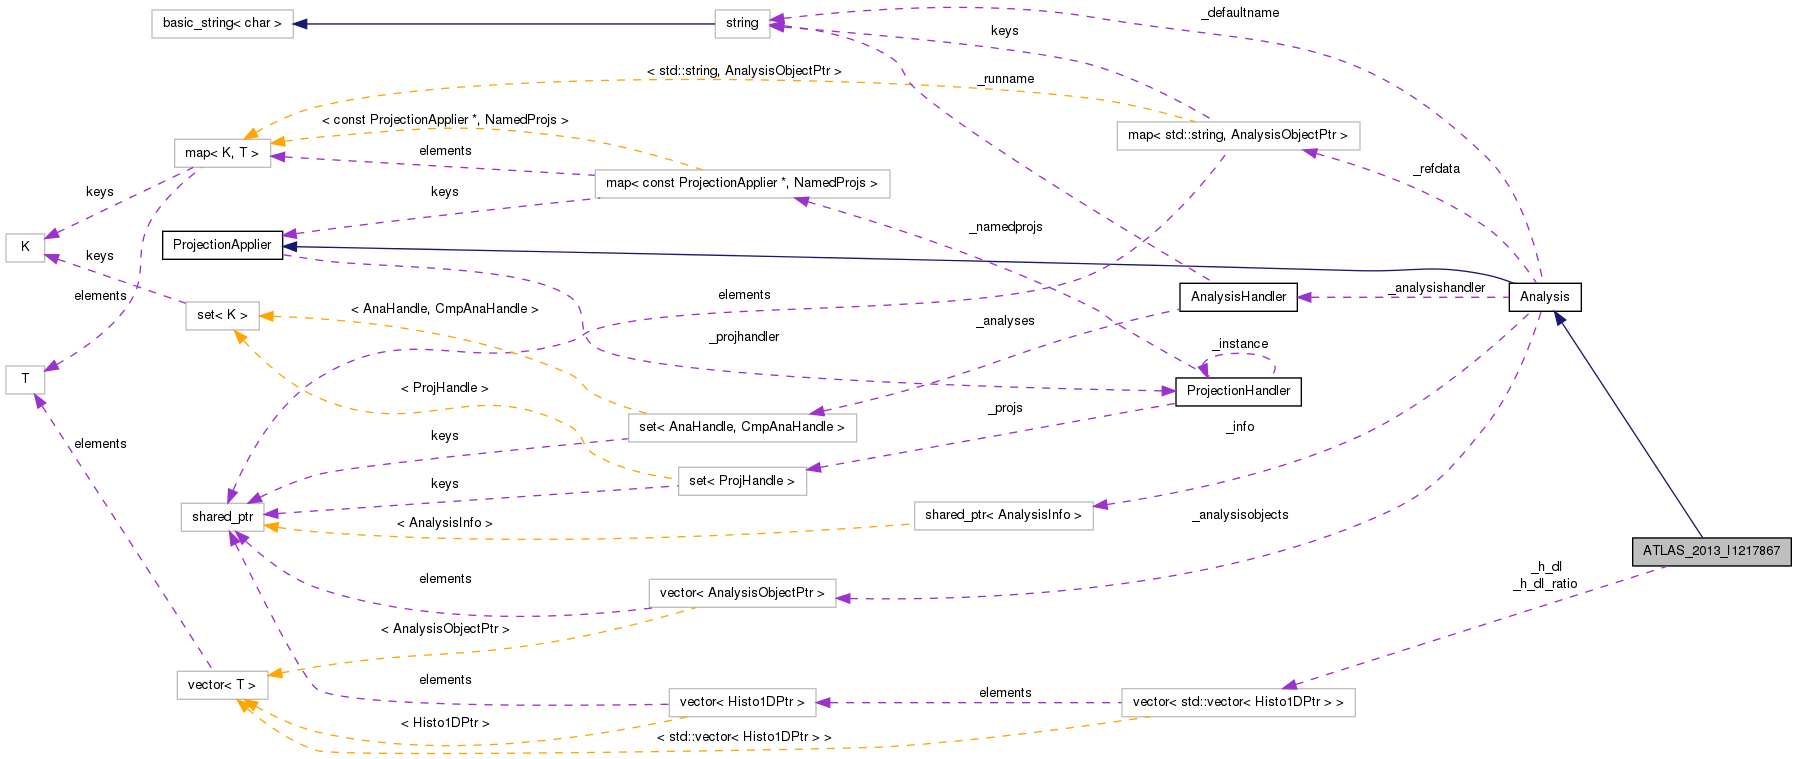Click the _projs edge label
Image resolution: width=1797 pixels, height=759 pixels.
point(1005,408)
